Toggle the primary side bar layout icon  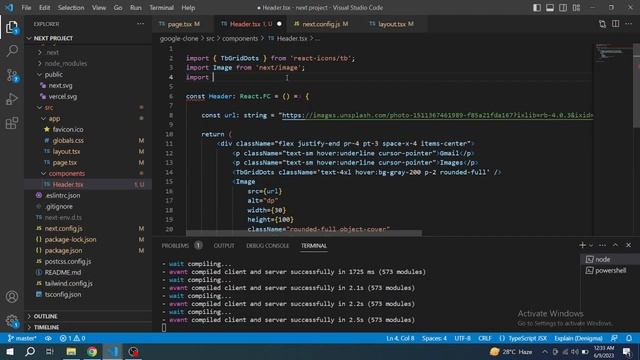pyautogui.click(x=537, y=8)
